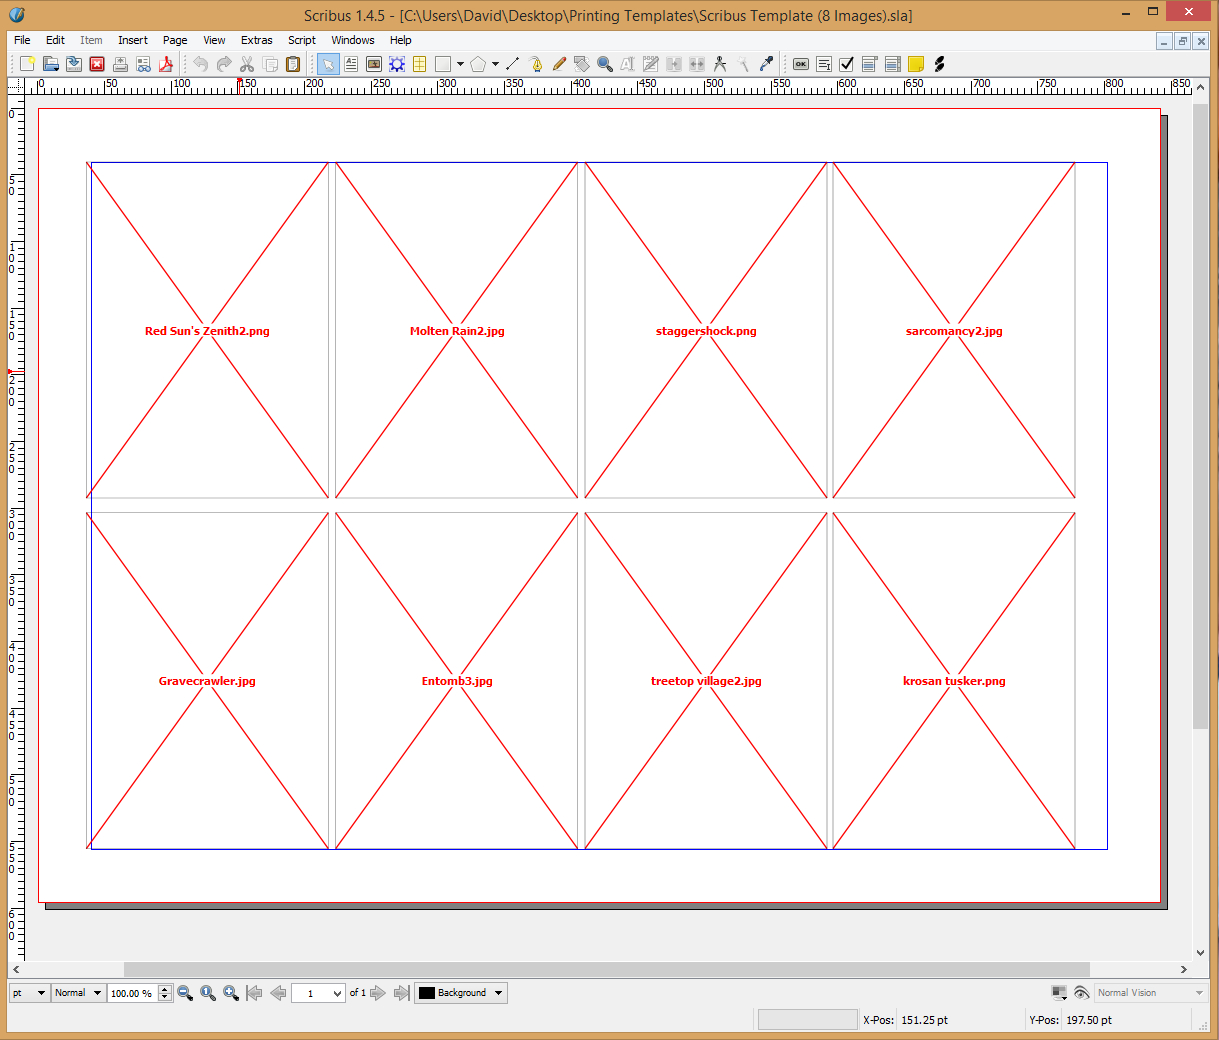Click the zoom percentage input field

pos(131,993)
